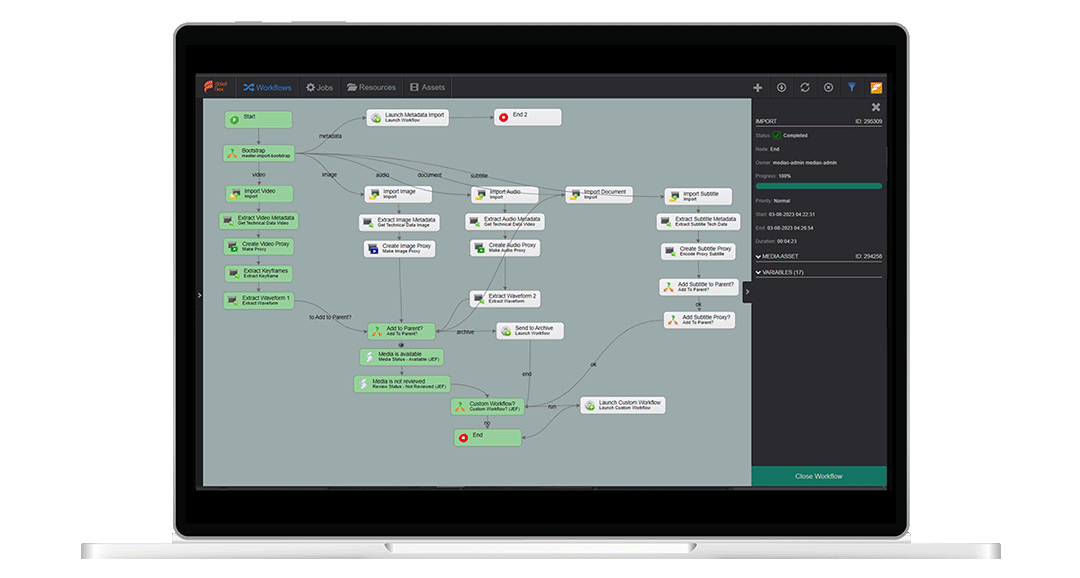This screenshot has height=578, width=1080.
Task: Click the plus (add) toolbar icon
Action: (x=758, y=88)
